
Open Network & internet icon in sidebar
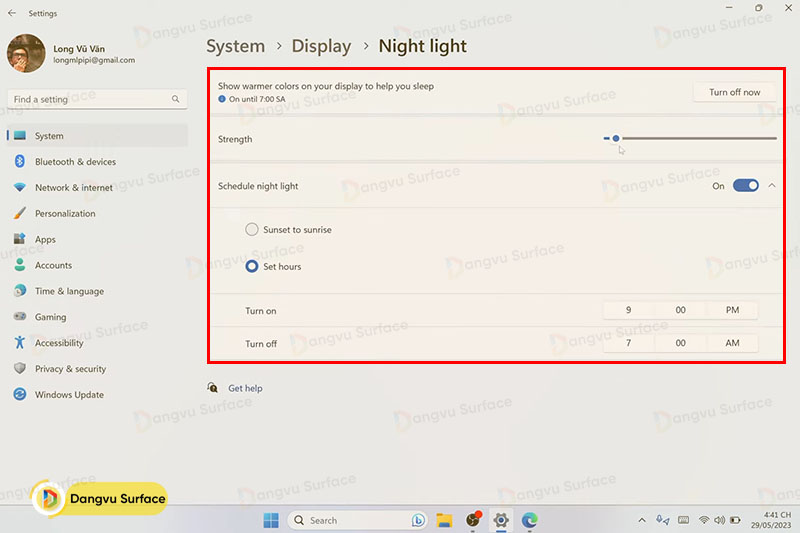click(x=19, y=188)
